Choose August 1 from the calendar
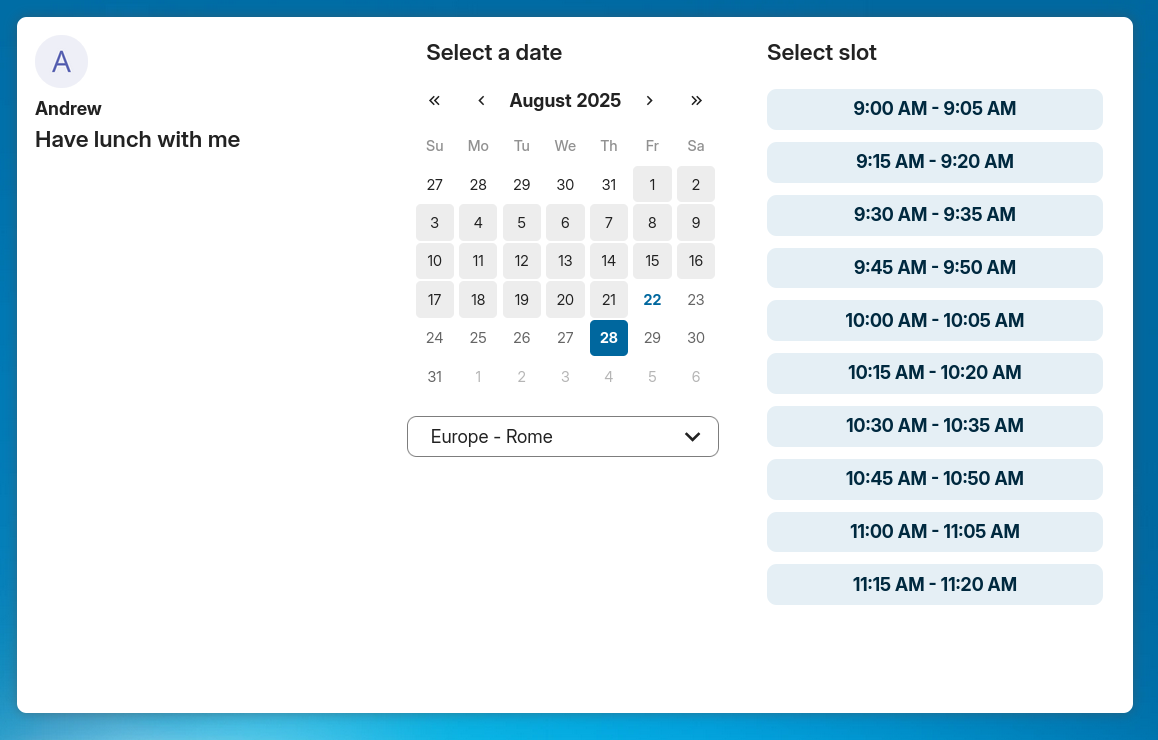1158x740 pixels. 652,184
